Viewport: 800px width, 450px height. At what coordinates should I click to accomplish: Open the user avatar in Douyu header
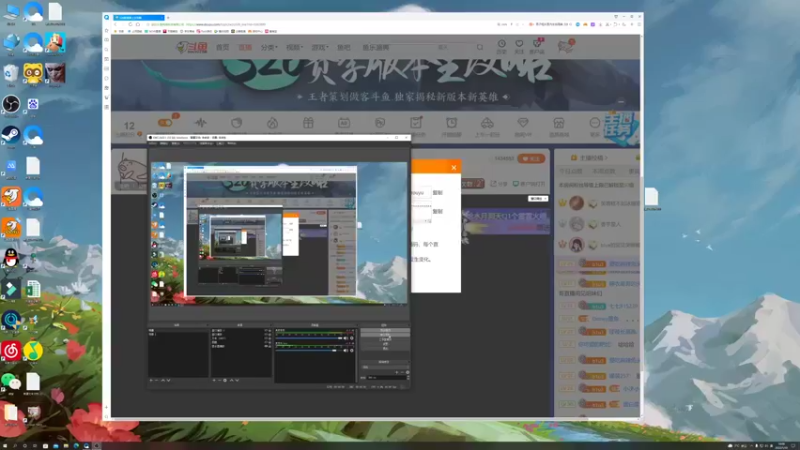point(565,46)
